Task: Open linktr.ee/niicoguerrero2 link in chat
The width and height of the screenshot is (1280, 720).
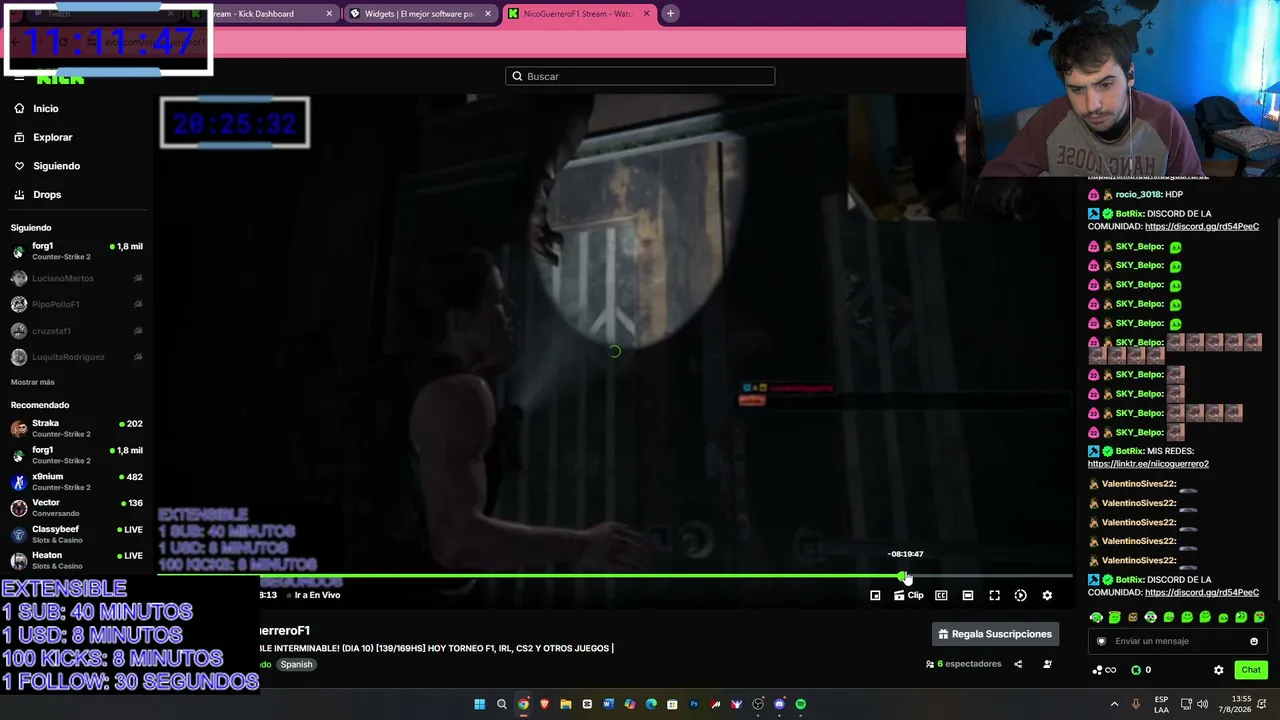Action: (1148, 464)
